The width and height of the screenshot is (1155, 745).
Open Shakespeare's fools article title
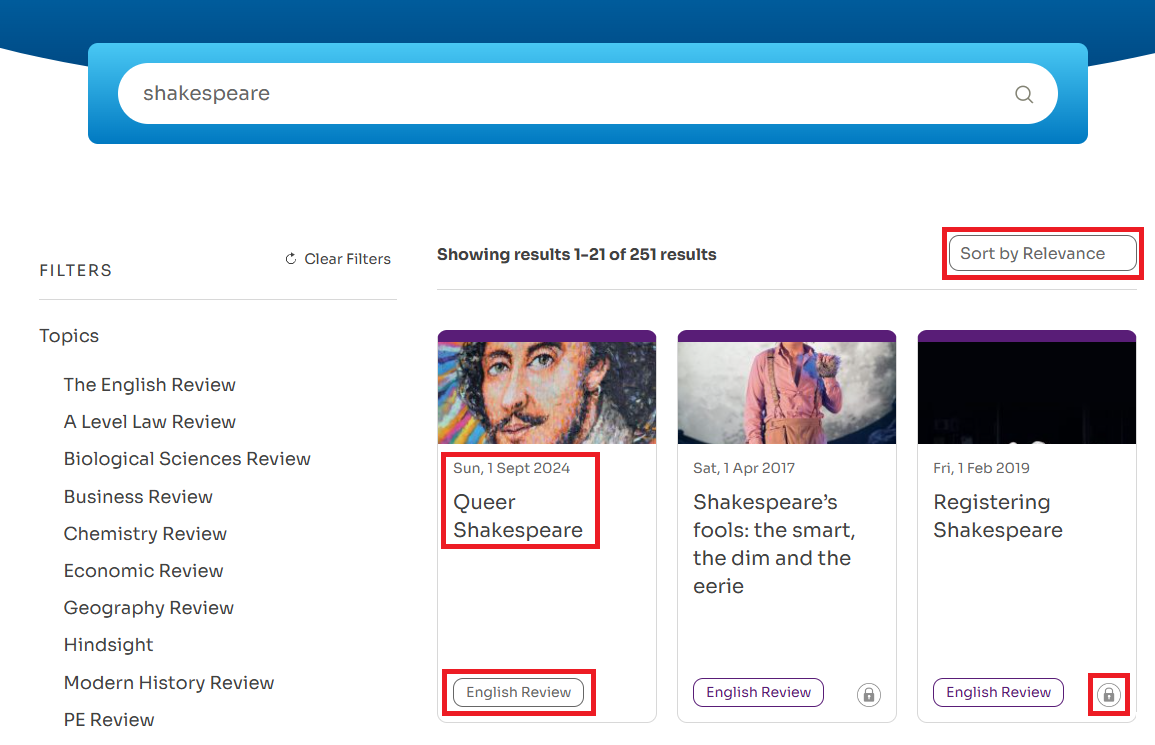[773, 544]
